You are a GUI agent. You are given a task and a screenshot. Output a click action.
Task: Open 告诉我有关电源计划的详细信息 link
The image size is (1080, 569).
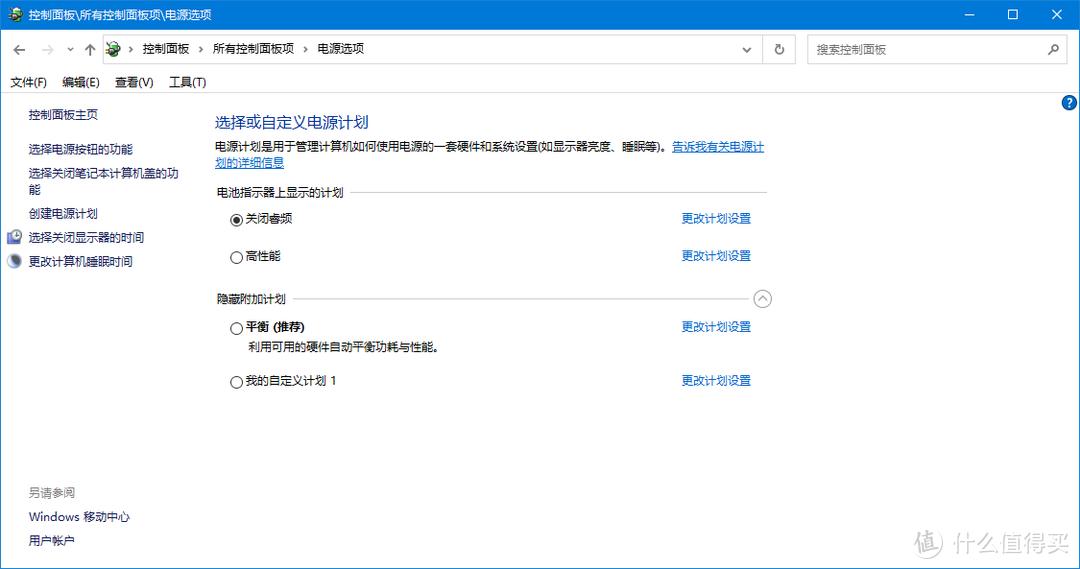pyautogui.click(x=718, y=147)
